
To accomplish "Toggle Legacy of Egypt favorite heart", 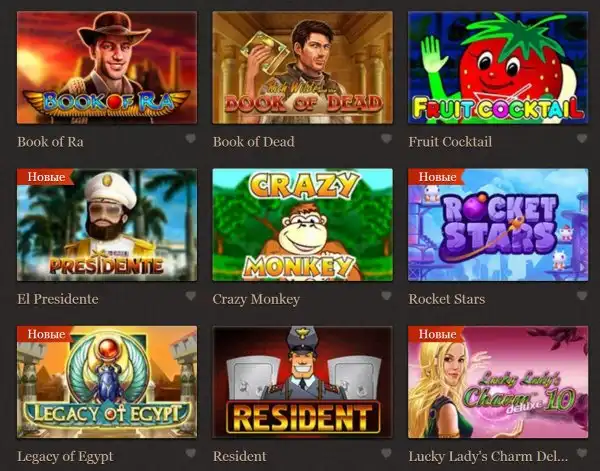I will 191,453.
